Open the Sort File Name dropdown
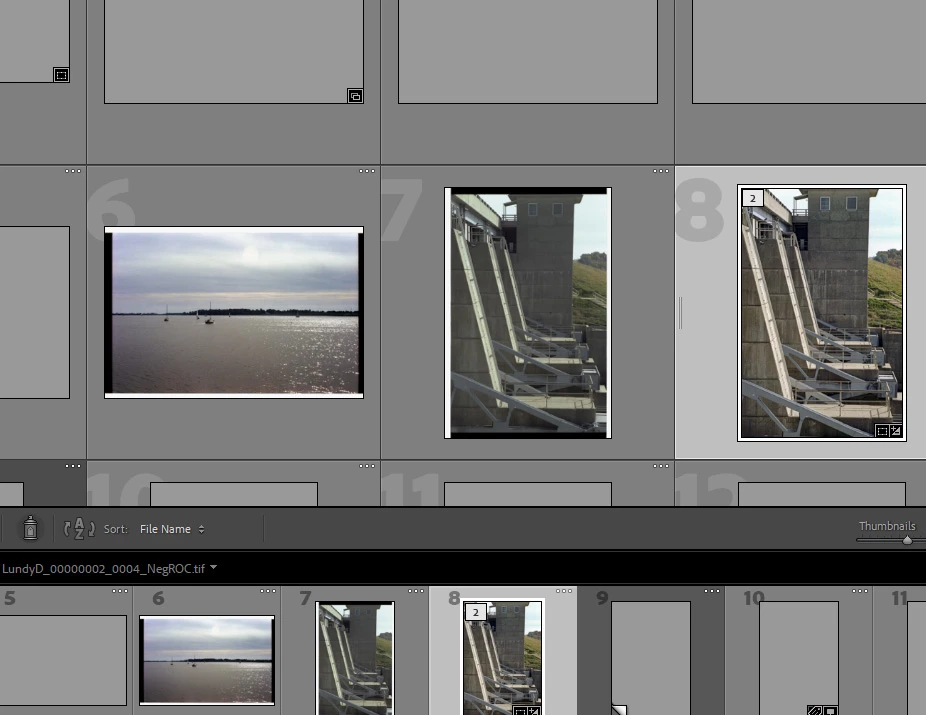Viewport: 926px width, 715px height. [172, 529]
